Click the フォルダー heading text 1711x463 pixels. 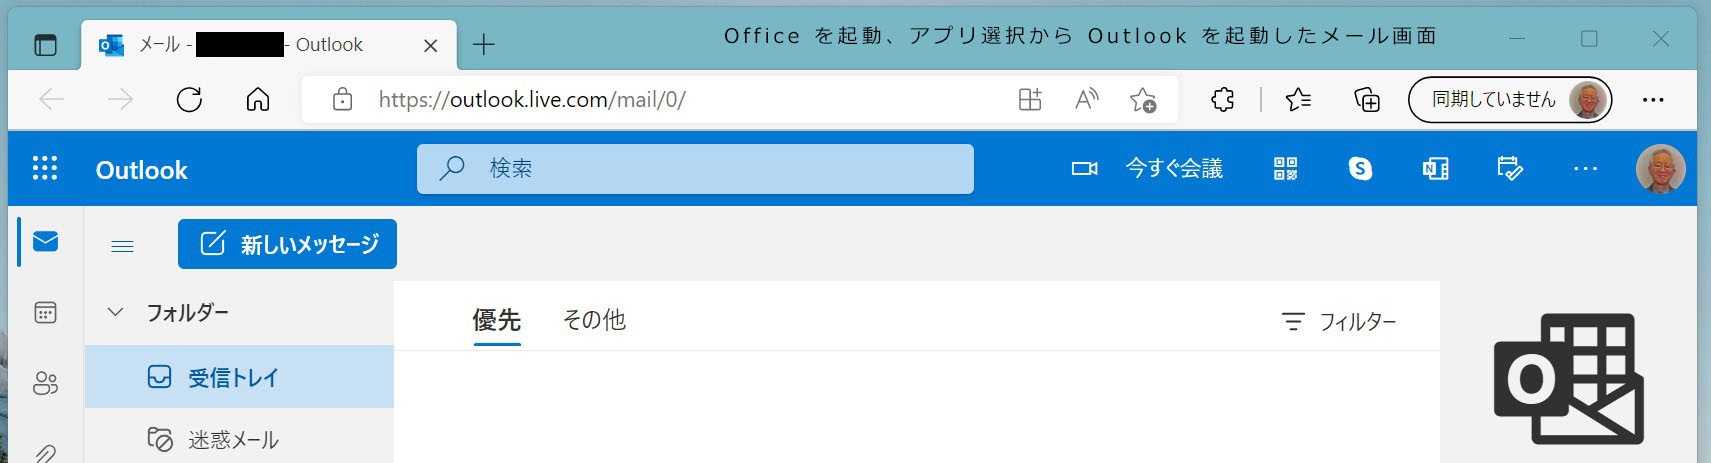pyautogui.click(x=188, y=312)
